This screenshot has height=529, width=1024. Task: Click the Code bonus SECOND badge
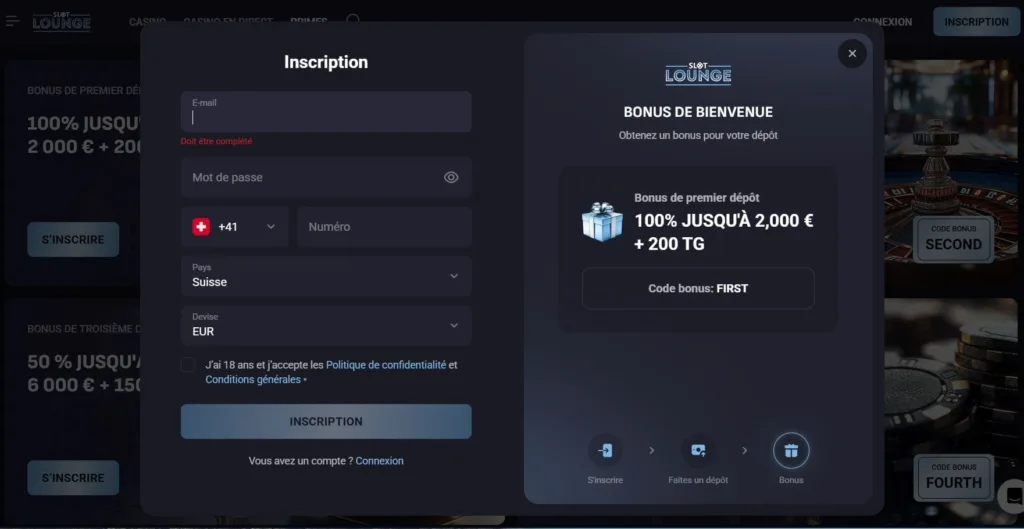(x=953, y=239)
